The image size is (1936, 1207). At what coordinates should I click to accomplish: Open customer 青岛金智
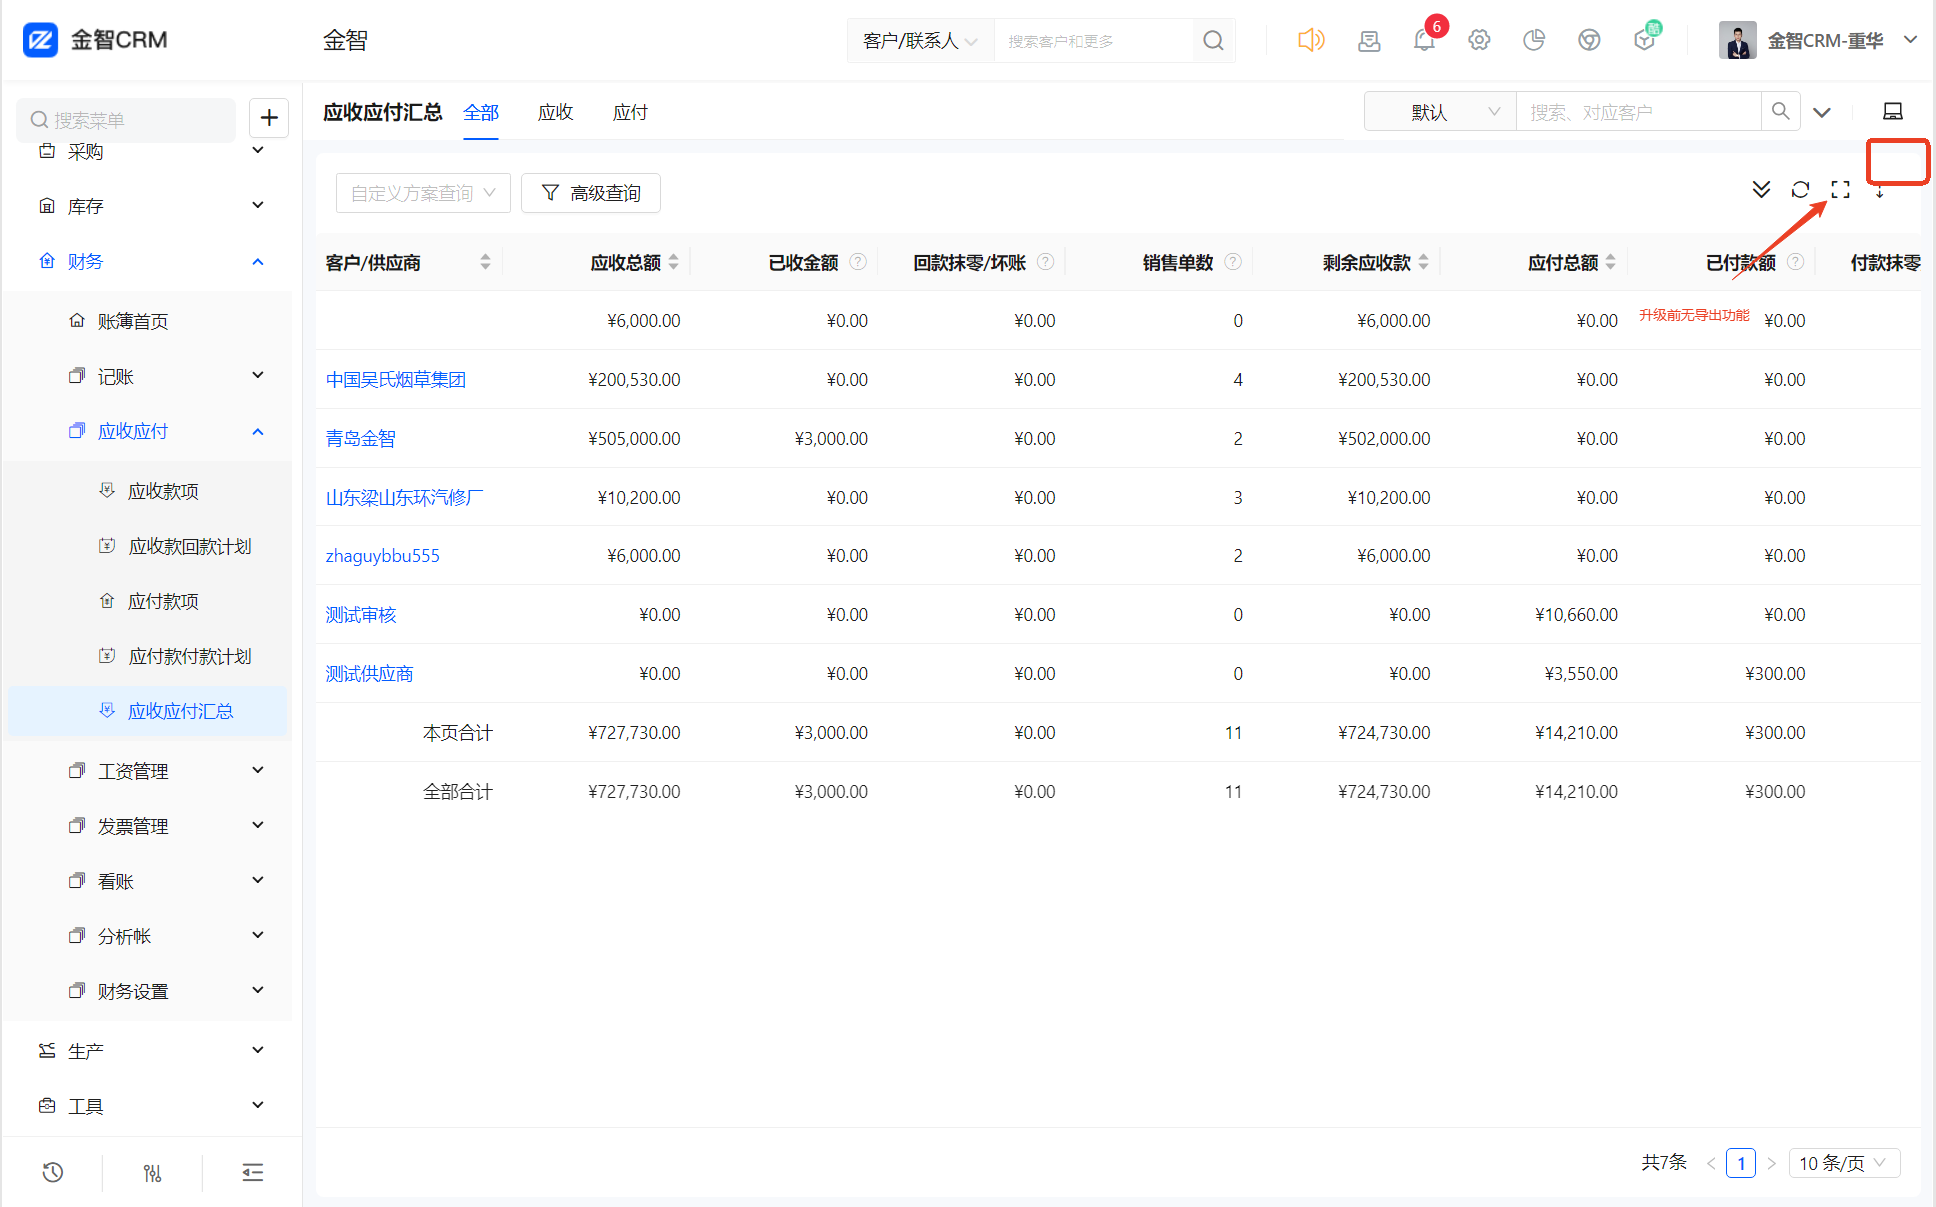(360, 438)
